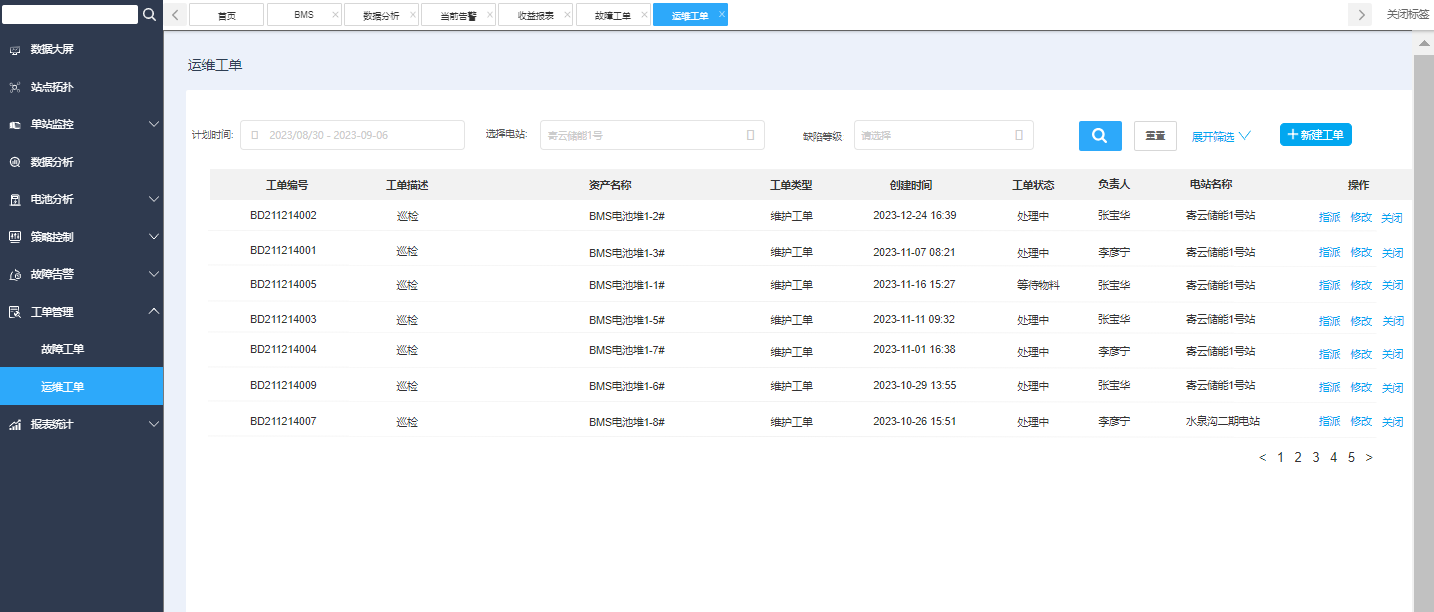Go to previous page of results
The height and width of the screenshot is (612, 1434).
coord(1262,458)
